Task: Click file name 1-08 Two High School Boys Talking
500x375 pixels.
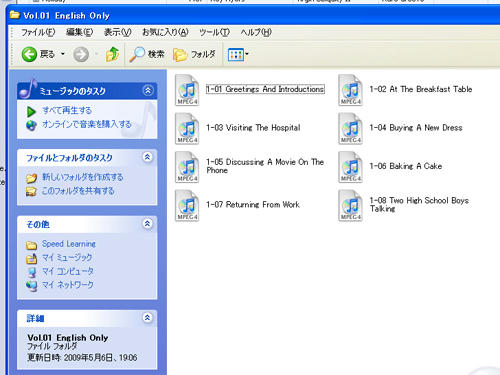Action: point(419,204)
